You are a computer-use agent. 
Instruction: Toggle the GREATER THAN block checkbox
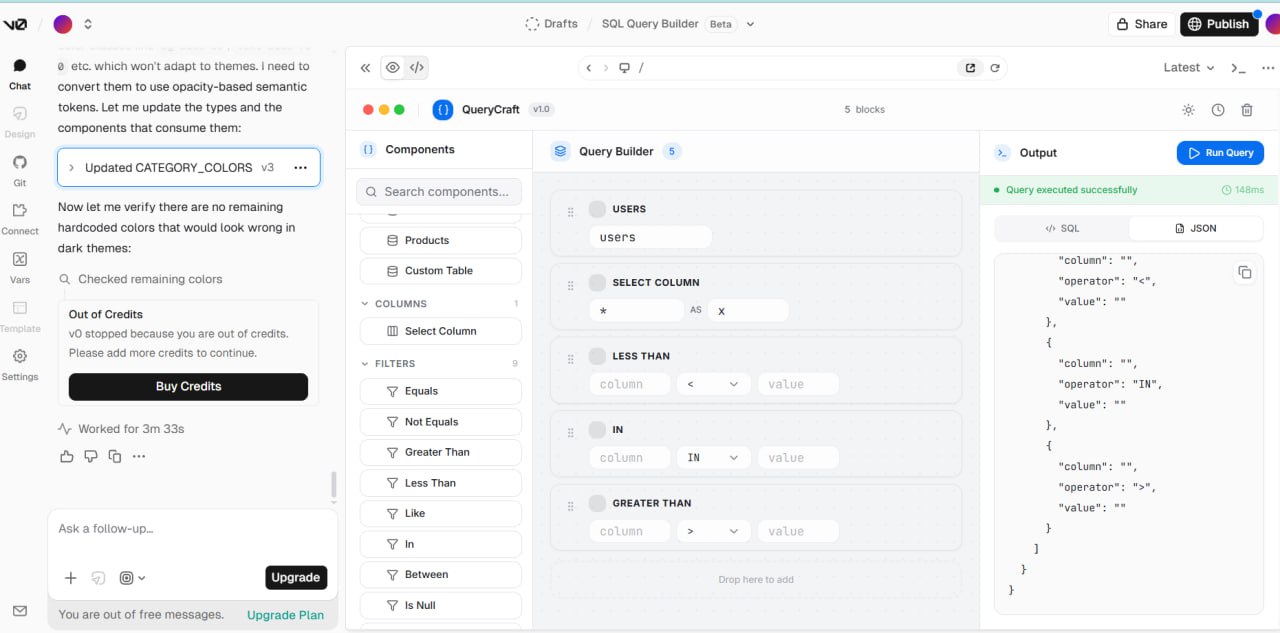point(597,503)
